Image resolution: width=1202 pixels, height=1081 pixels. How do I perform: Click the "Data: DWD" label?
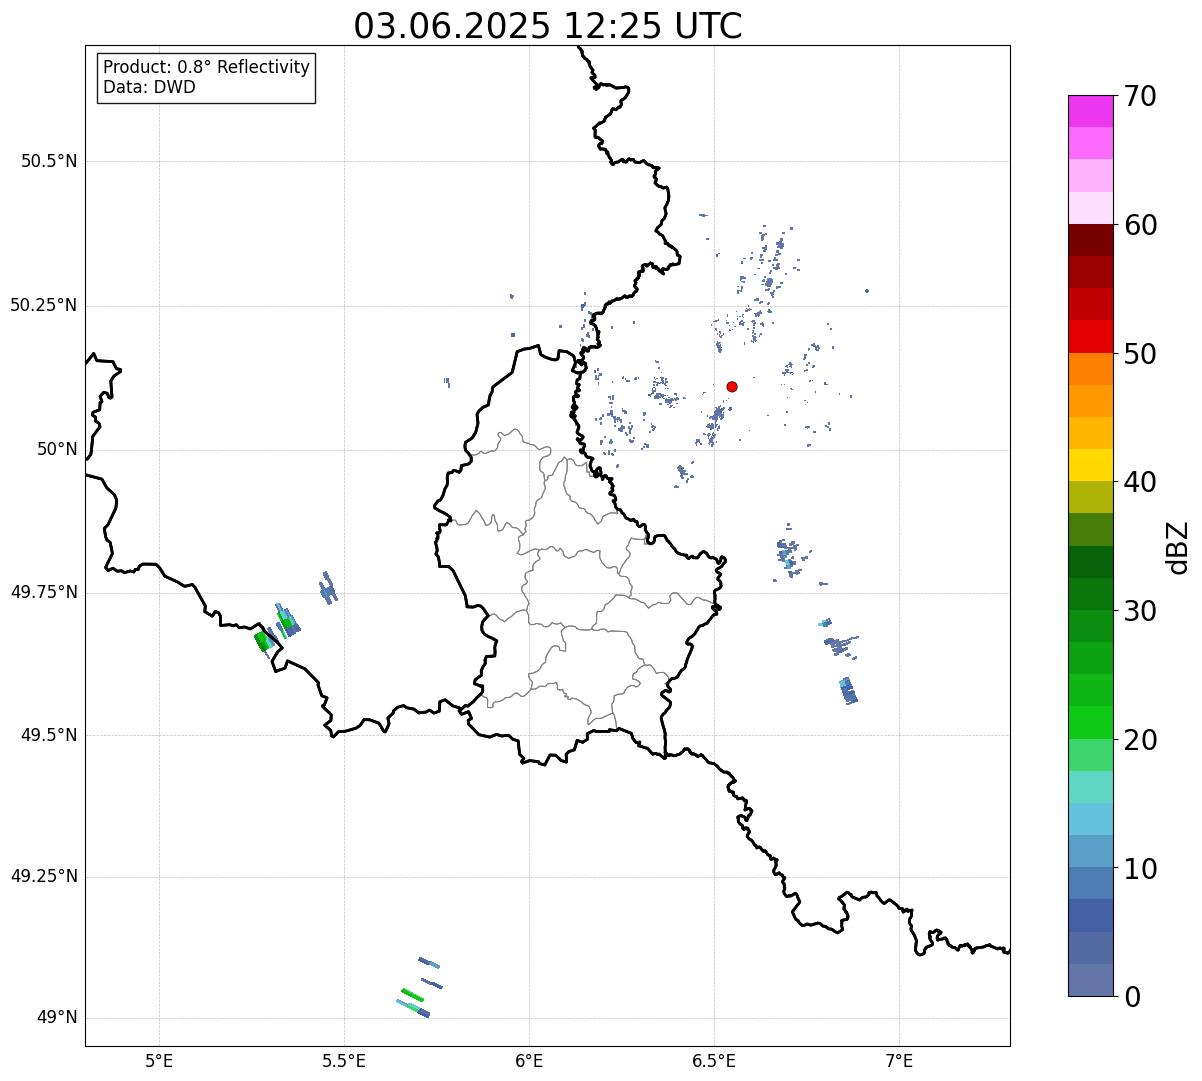coord(149,87)
